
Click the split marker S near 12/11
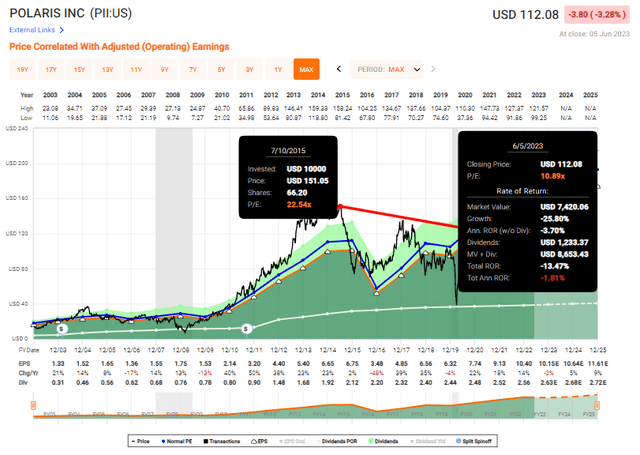246,328
